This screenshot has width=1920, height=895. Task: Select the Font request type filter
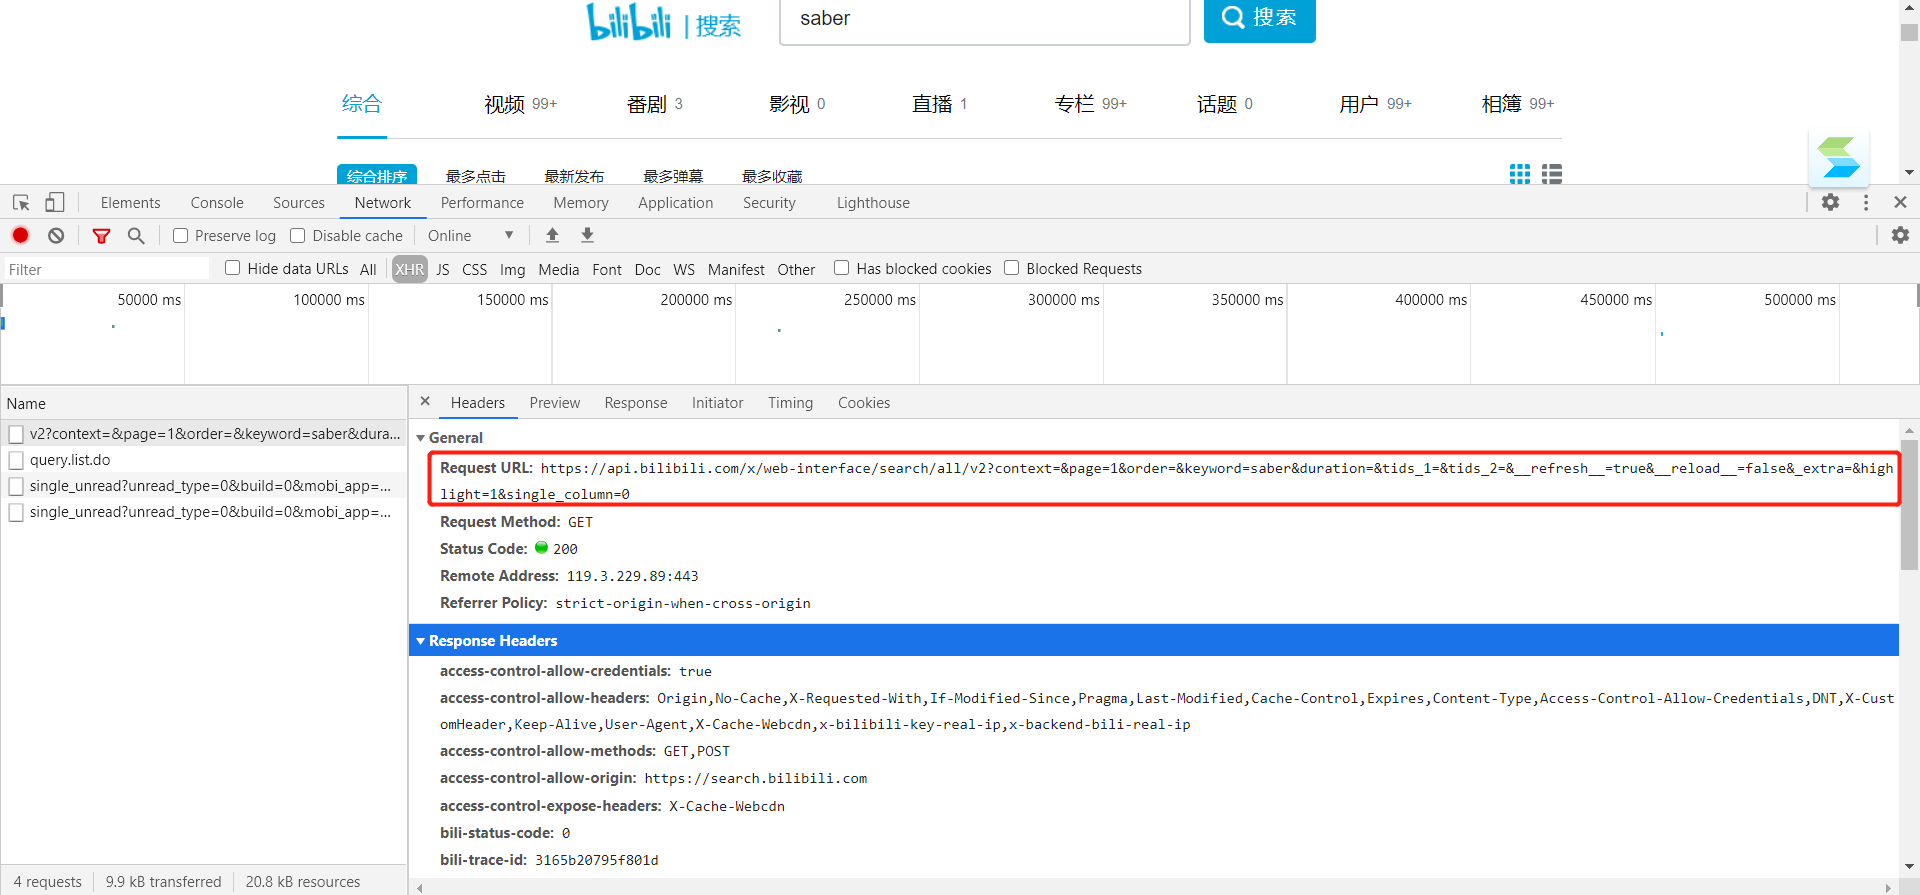point(607,270)
